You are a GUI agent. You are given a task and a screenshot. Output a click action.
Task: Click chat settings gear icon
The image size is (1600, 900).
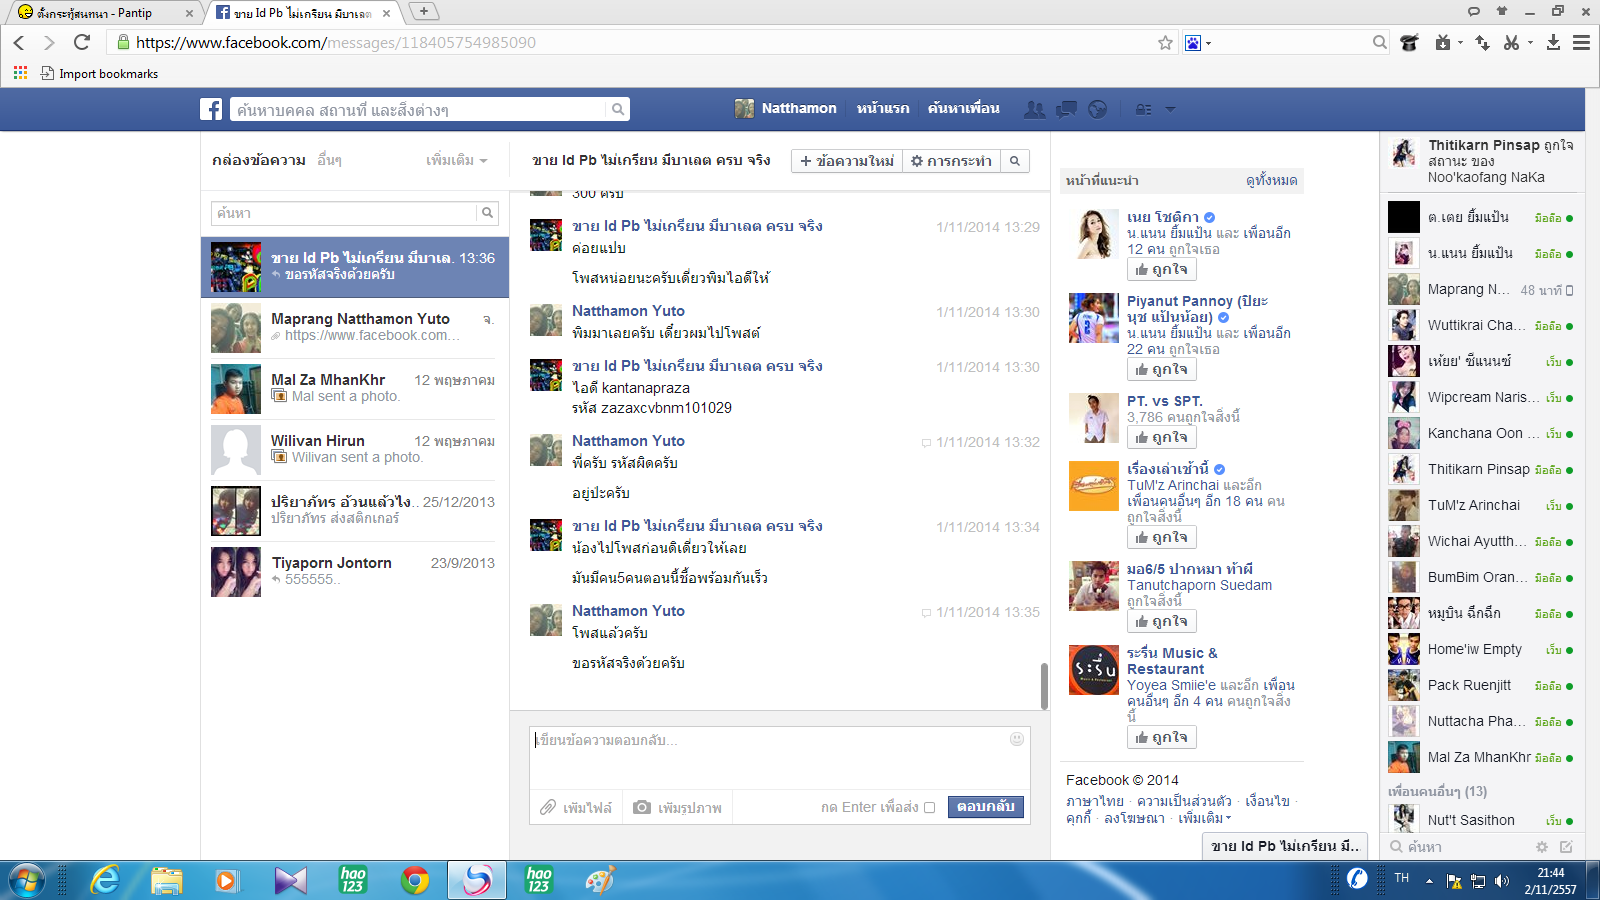point(1542,847)
